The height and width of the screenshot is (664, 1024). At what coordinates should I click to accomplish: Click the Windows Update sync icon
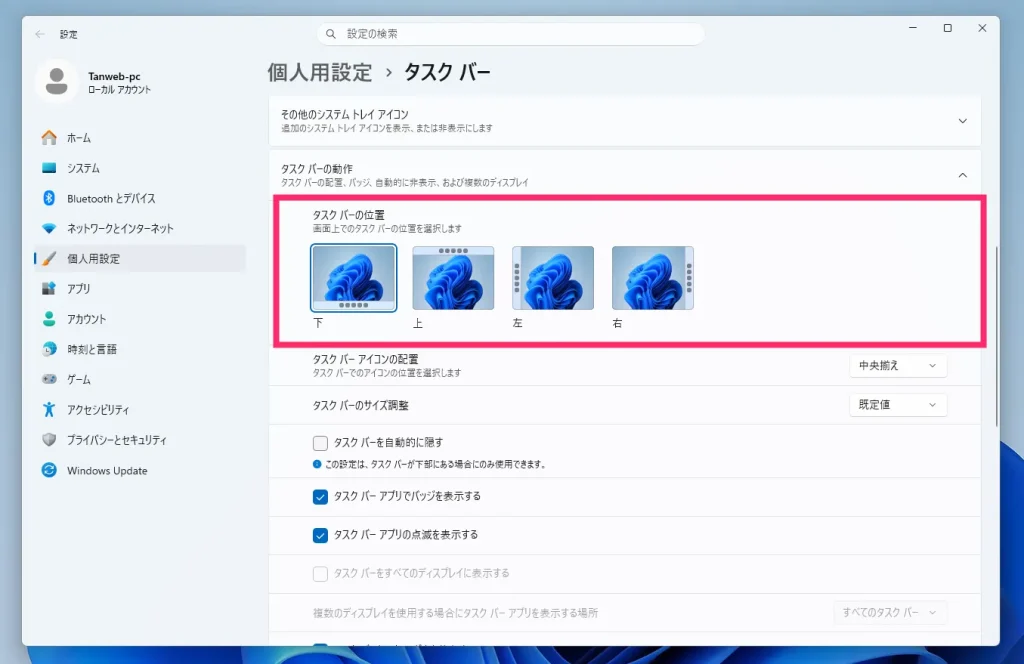[49, 470]
